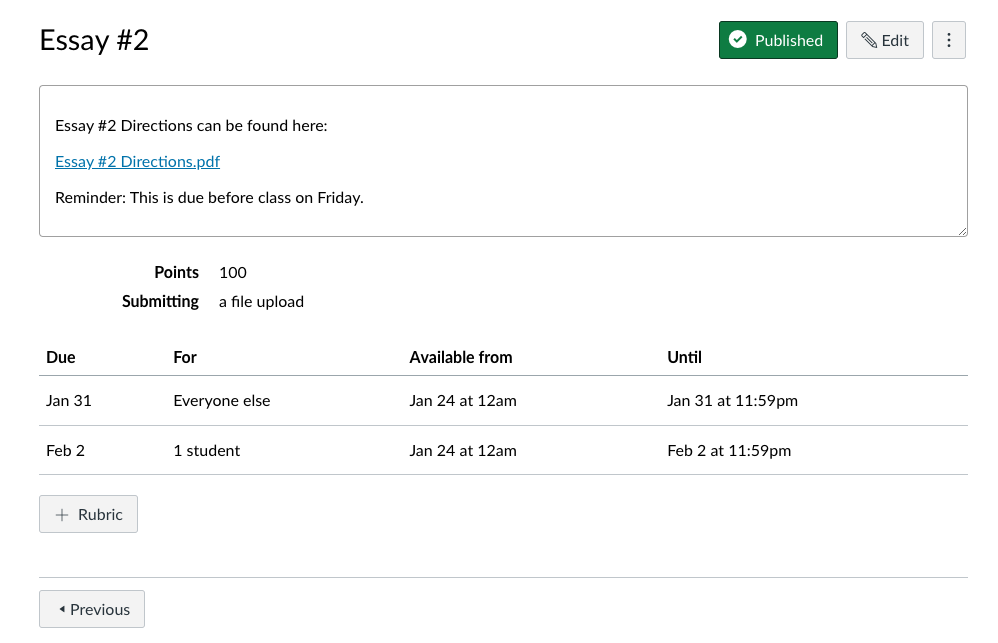Toggle the Published status button
The height and width of the screenshot is (643, 998).
click(778, 40)
